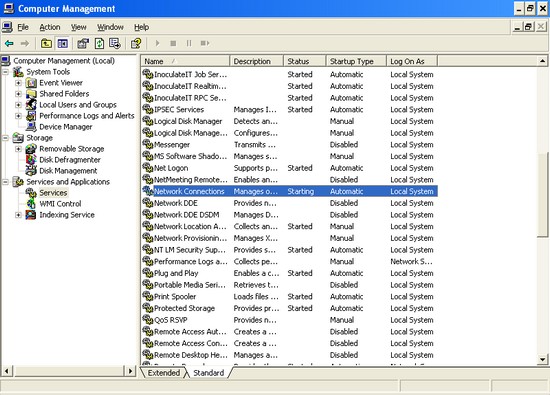Click the Up one level folder icon
The width and height of the screenshot is (550, 395).
[46, 43]
